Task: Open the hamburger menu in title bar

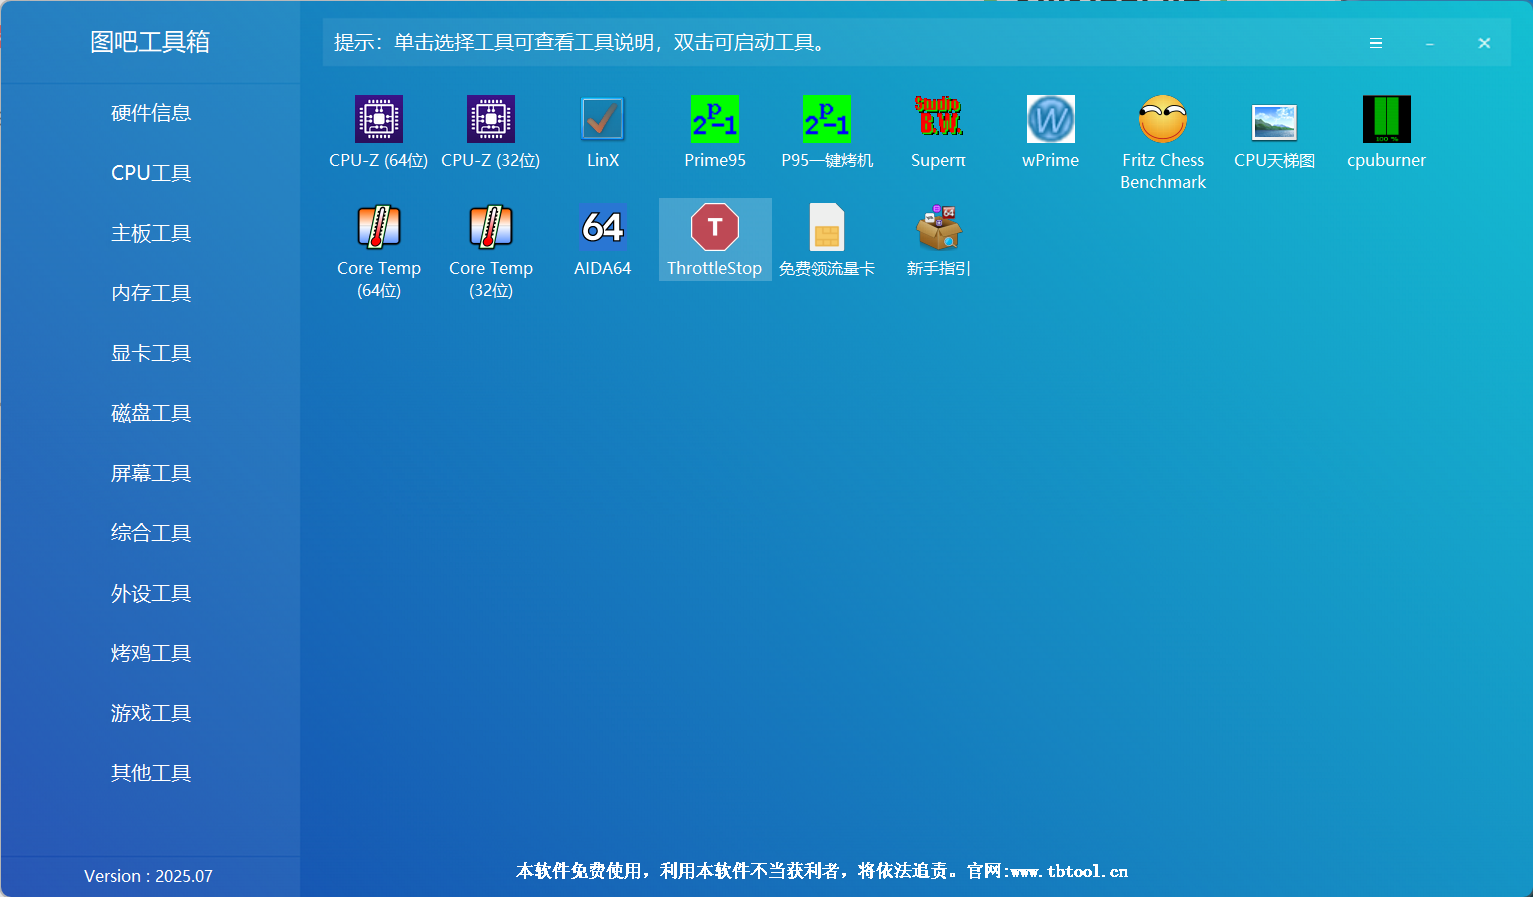Action: tap(1376, 43)
